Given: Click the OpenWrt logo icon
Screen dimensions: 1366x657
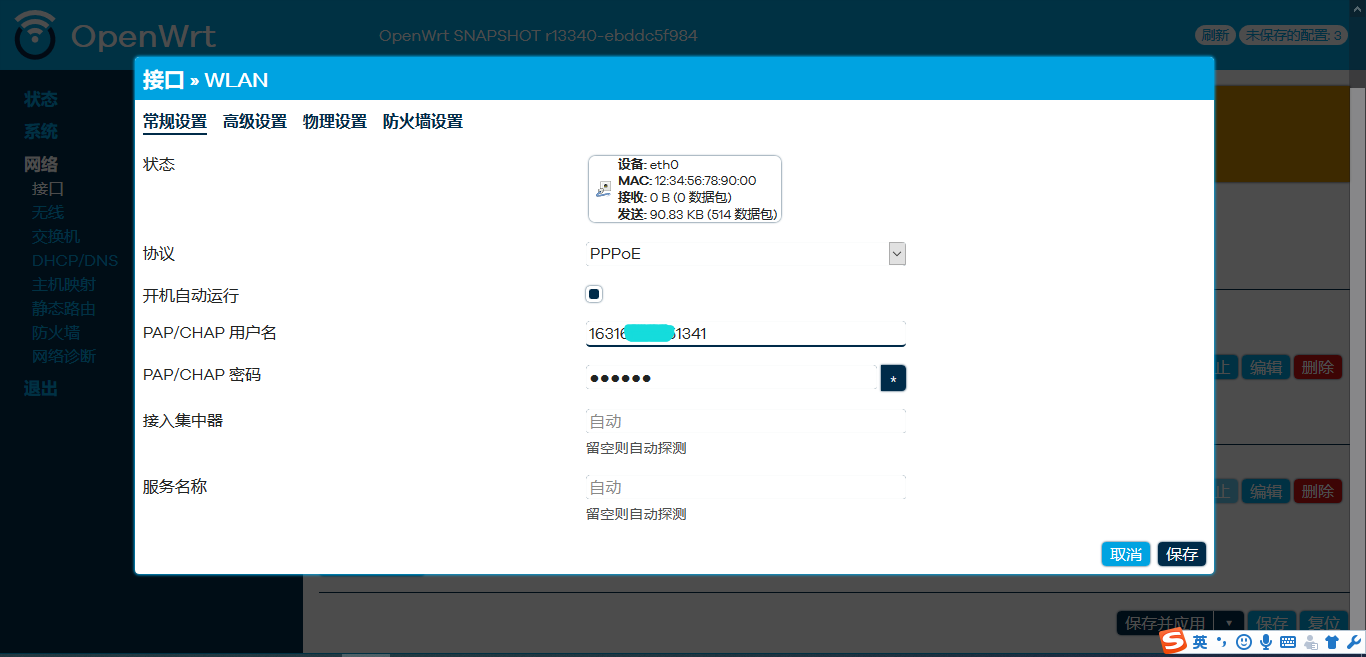Looking at the screenshot, I should [x=36, y=36].
